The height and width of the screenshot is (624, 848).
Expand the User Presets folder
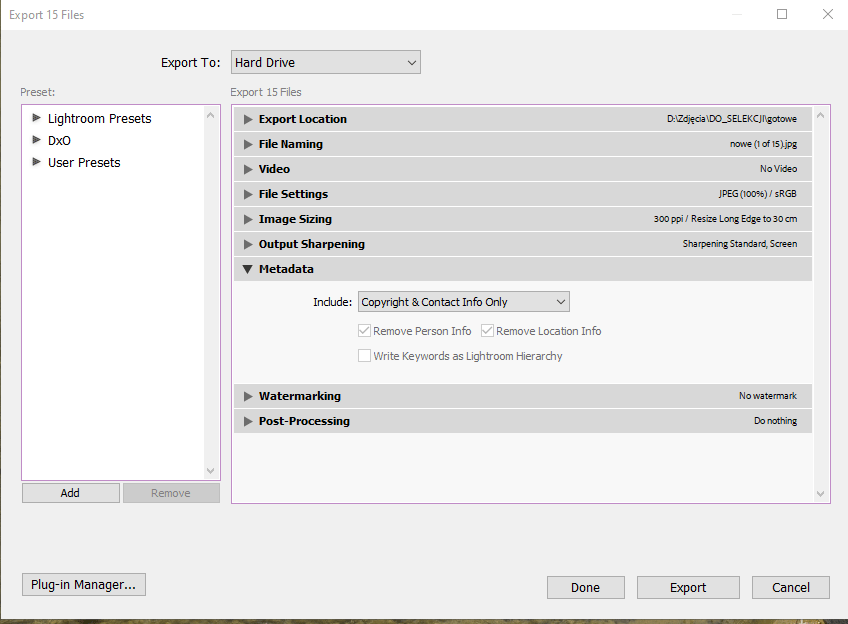tap(37, 163)
